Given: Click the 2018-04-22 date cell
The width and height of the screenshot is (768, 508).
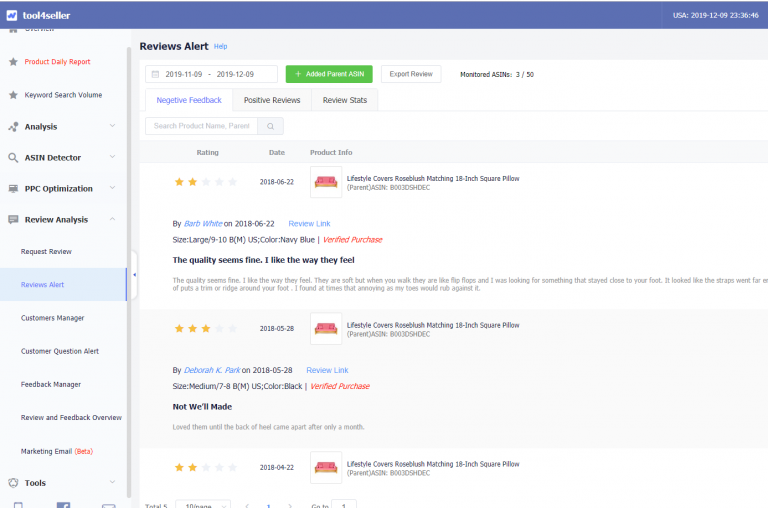Looking at the screenshot, I should pos(277,468).
